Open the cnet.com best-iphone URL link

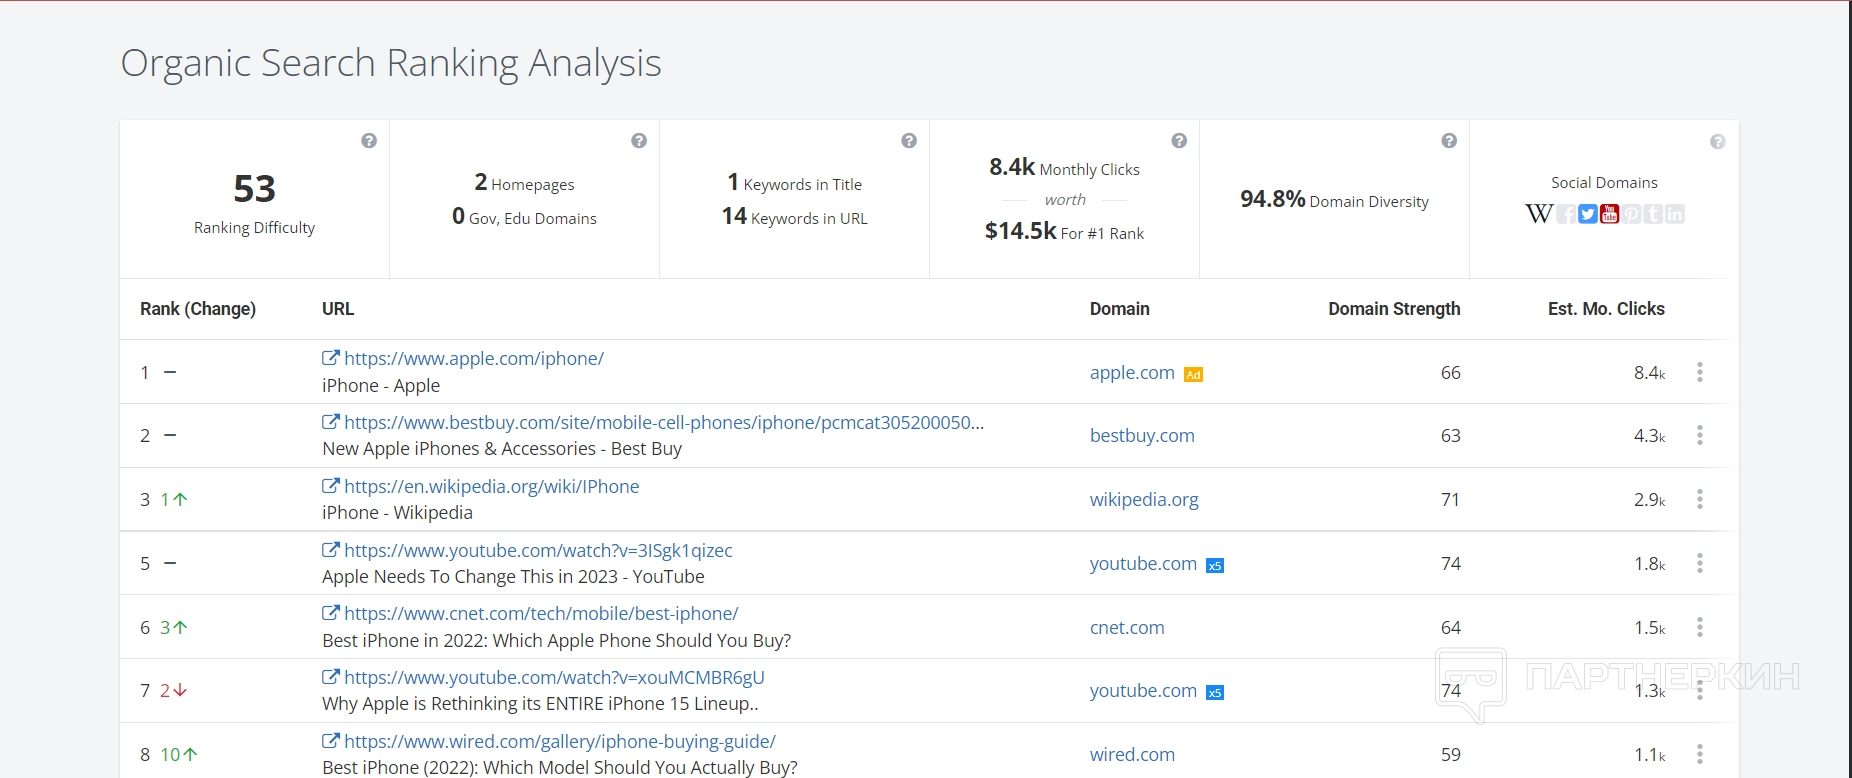click(541, 613)
